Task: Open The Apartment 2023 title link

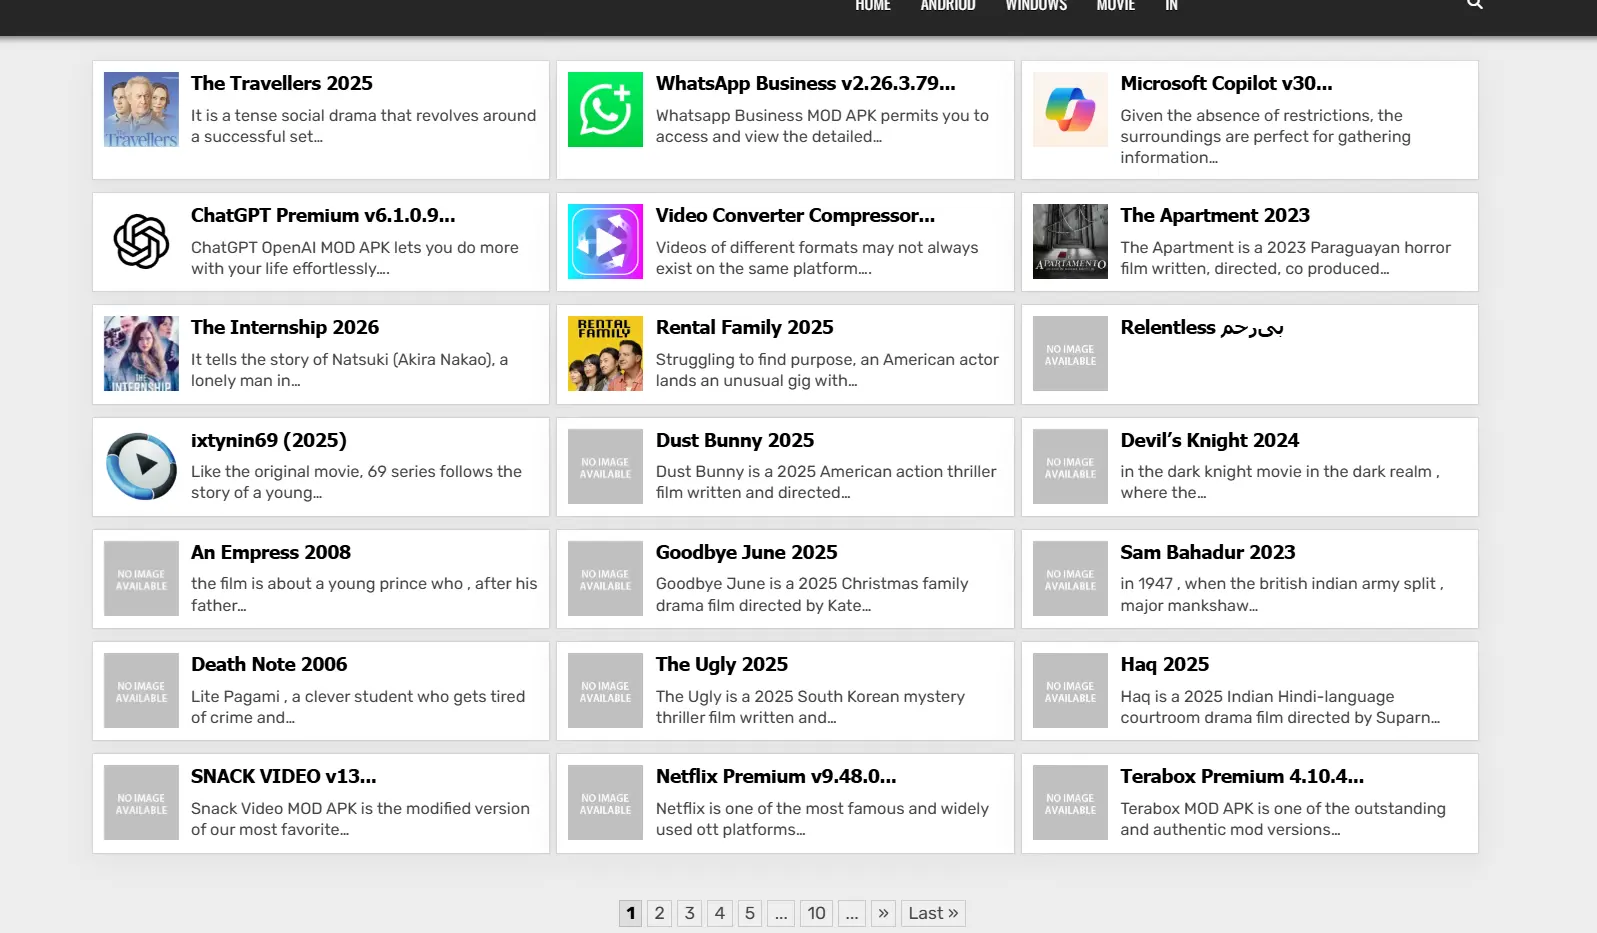Action: [1215, 215]
